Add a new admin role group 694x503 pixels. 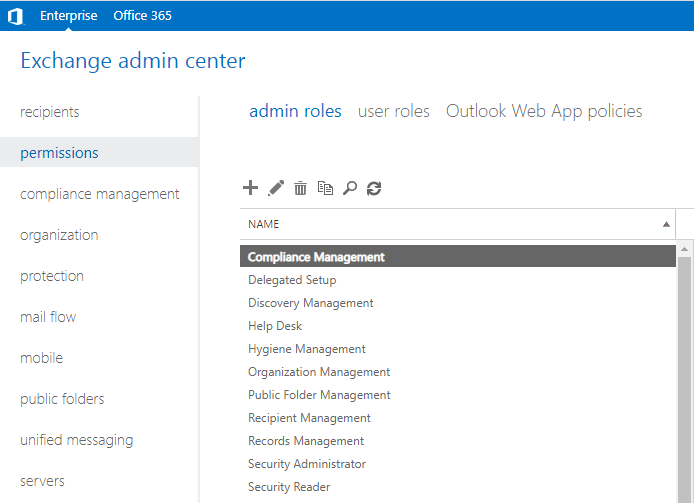(251, 188)
